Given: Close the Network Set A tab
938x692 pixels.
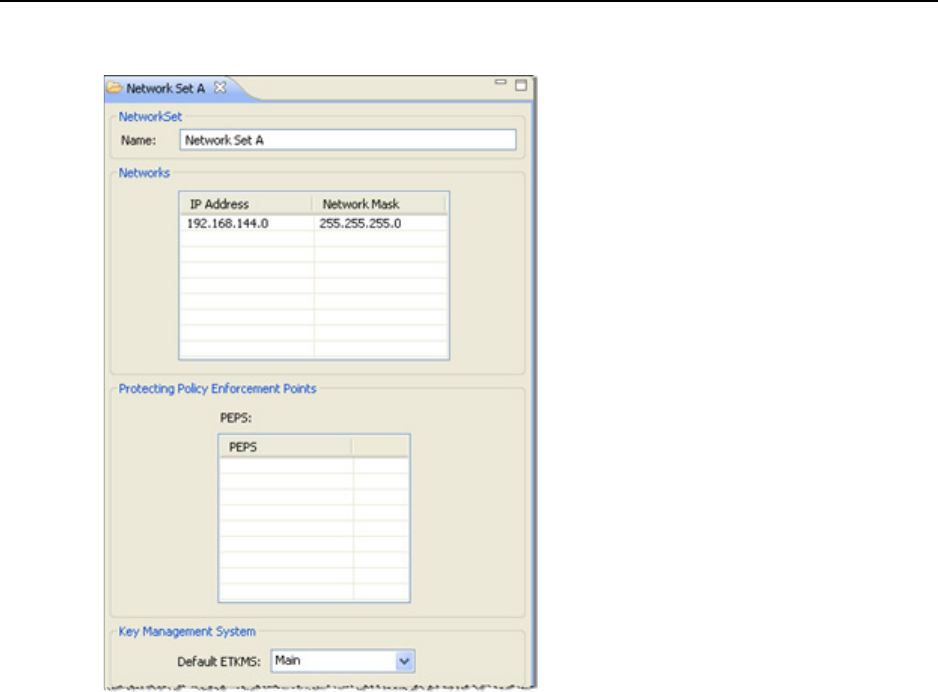Looking at the screenshot, I should coord(220,88).
